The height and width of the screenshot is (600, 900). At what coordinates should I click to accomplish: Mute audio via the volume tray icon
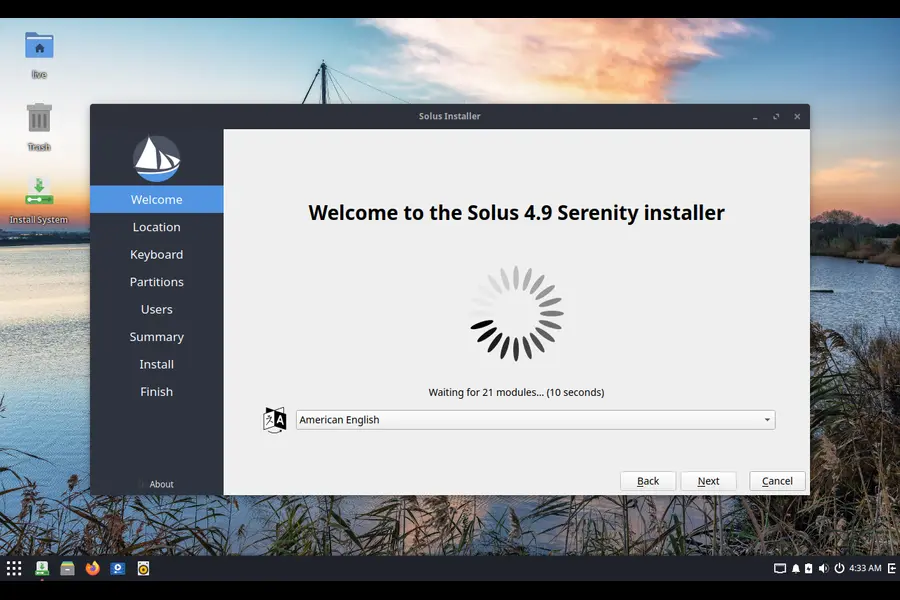[x=824, y=568]
